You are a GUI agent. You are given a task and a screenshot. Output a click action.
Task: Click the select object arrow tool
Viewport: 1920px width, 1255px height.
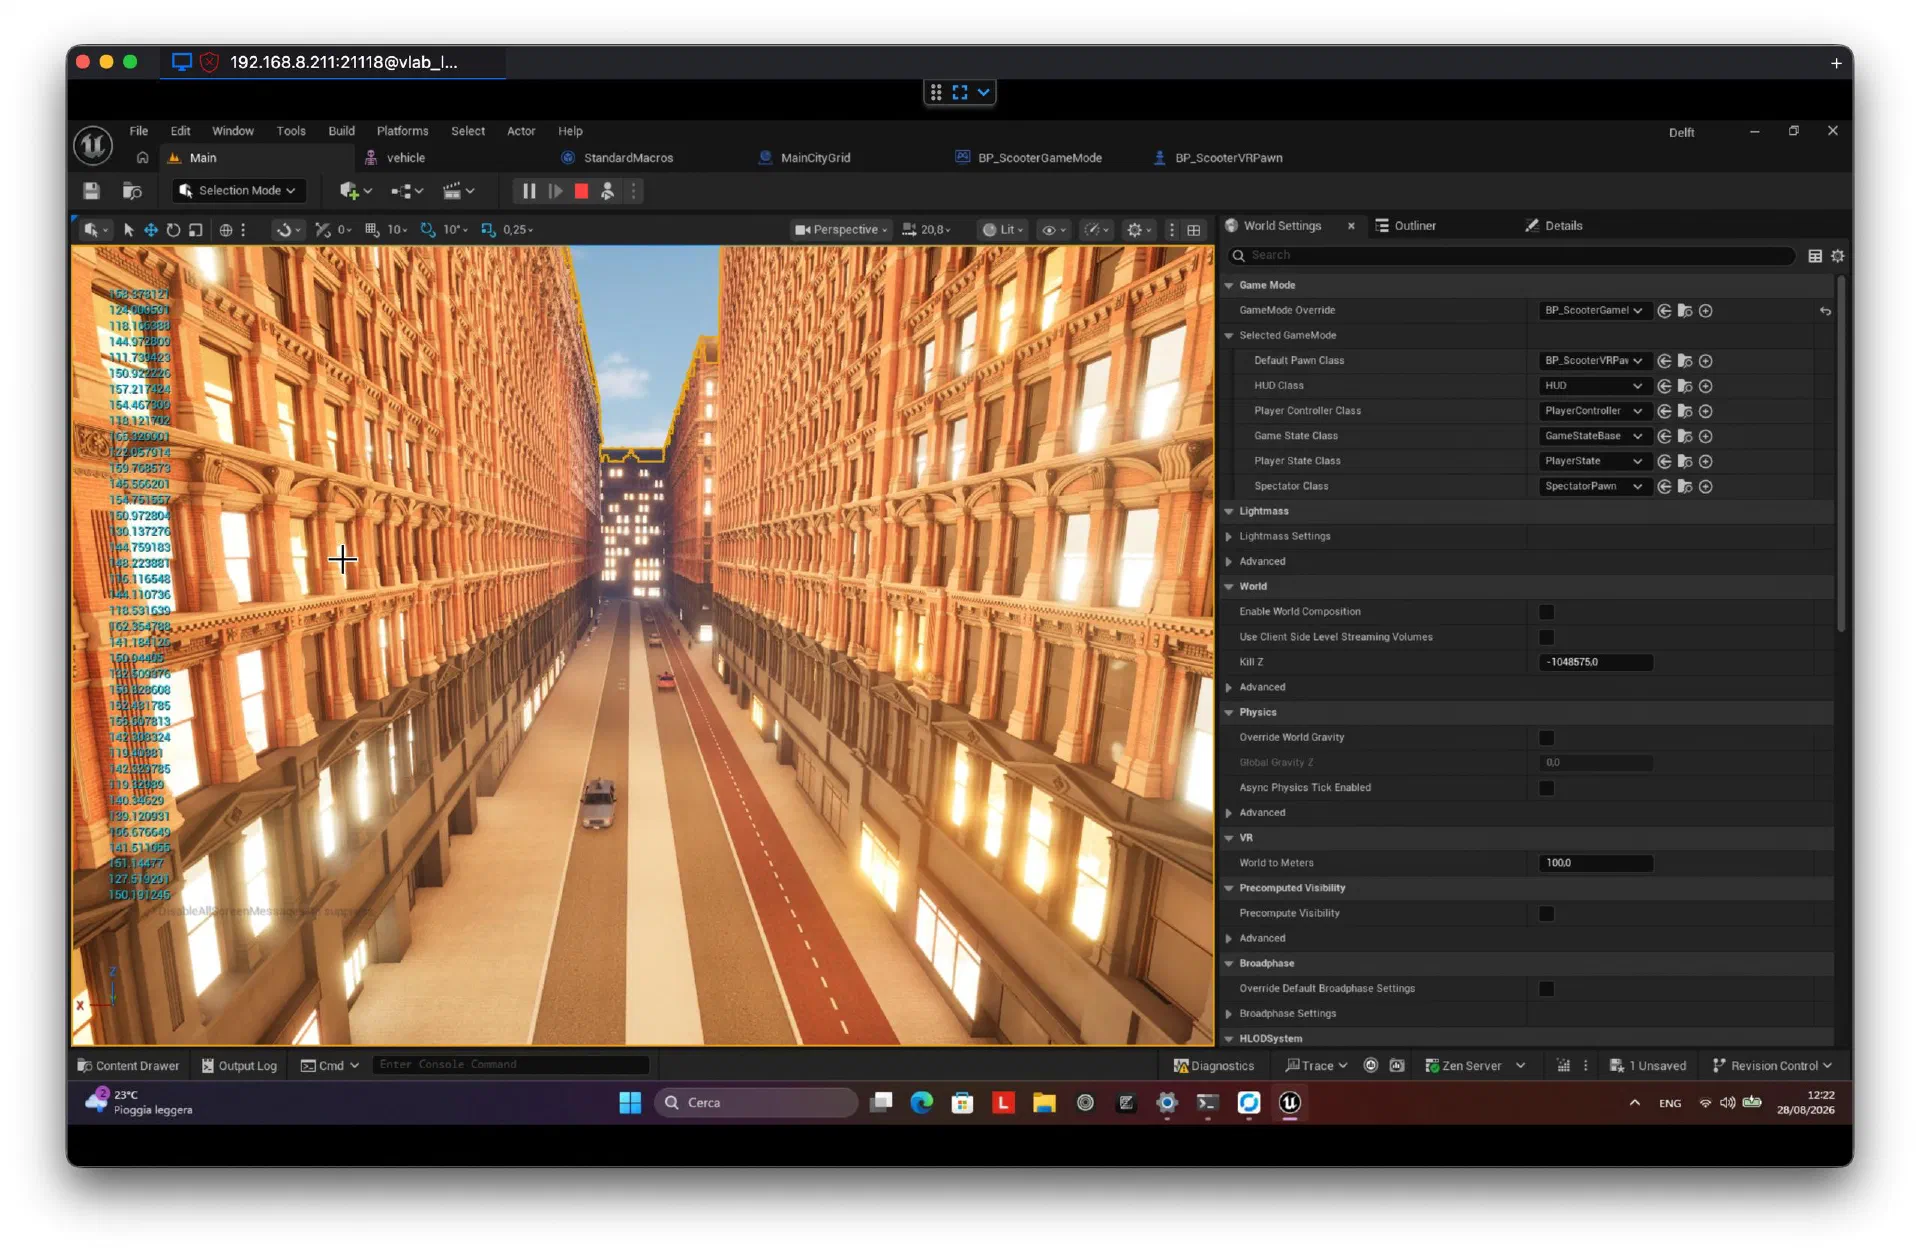tap(128, 230)
